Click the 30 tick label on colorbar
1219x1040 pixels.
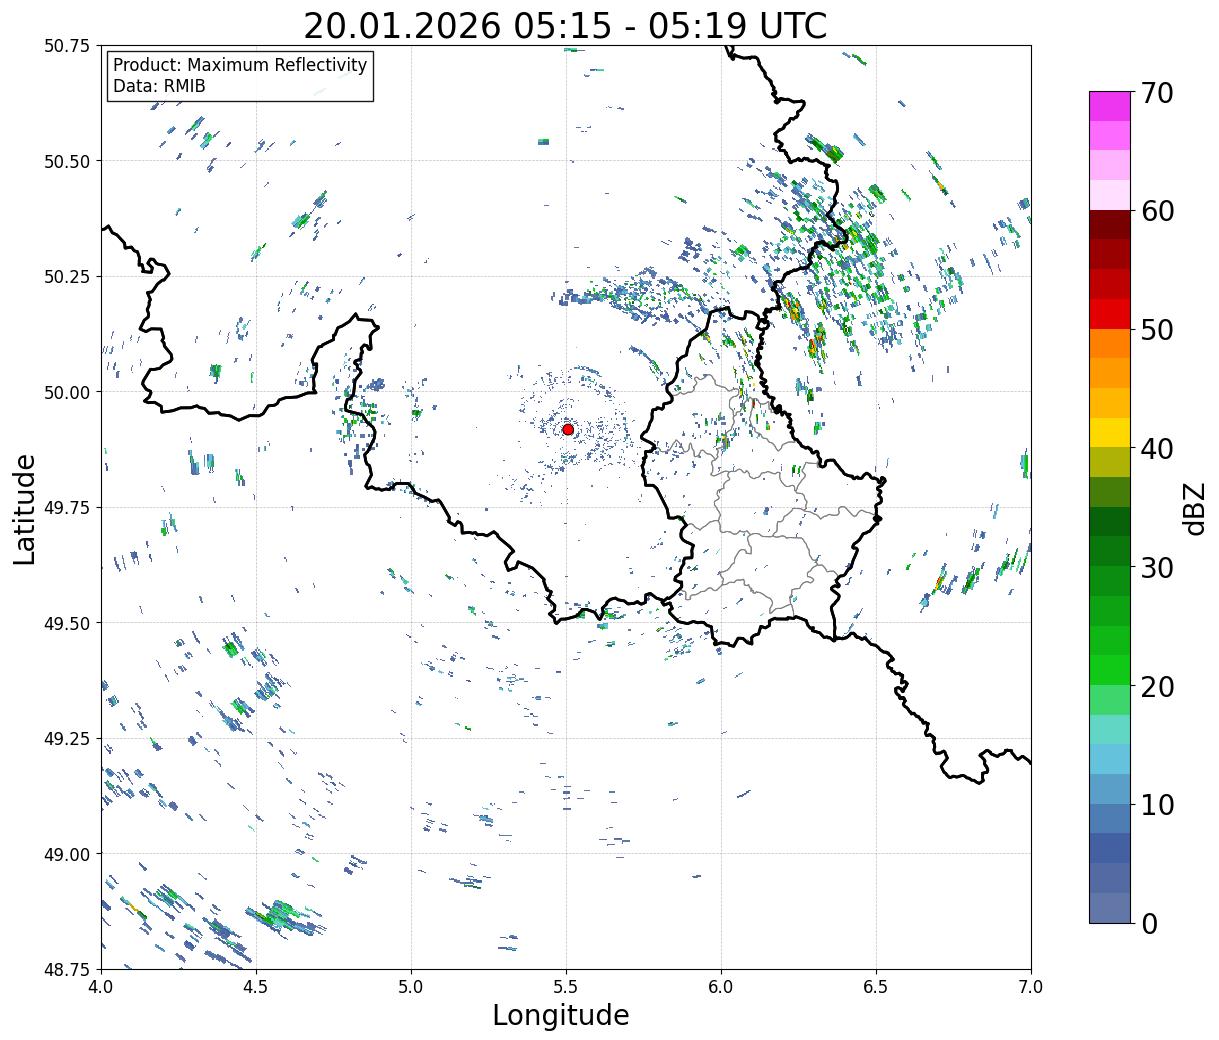1157,567
